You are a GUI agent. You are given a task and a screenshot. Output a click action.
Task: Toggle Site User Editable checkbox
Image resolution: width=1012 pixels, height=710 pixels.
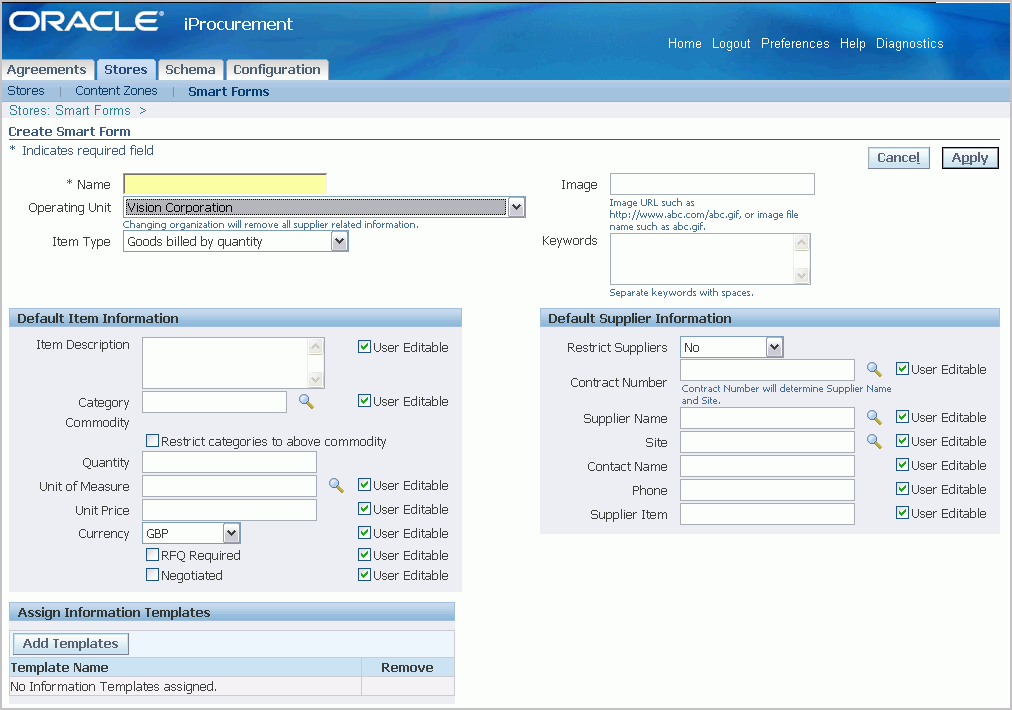(902, 441)
